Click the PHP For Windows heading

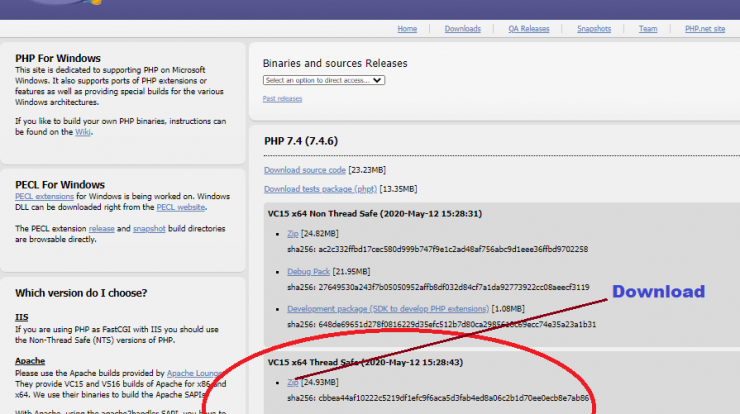58,58
